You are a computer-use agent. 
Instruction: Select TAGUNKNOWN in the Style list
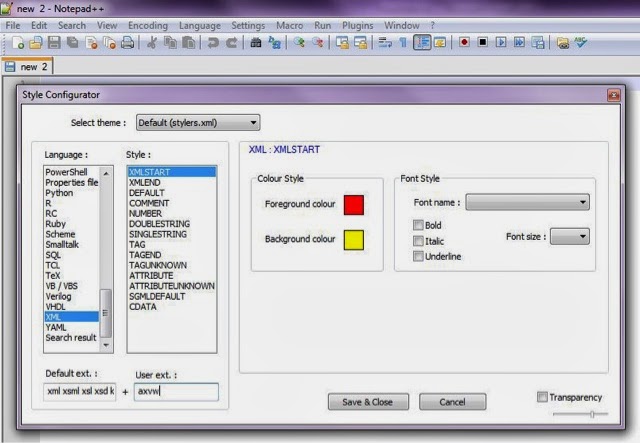click(x=158, y=265)
